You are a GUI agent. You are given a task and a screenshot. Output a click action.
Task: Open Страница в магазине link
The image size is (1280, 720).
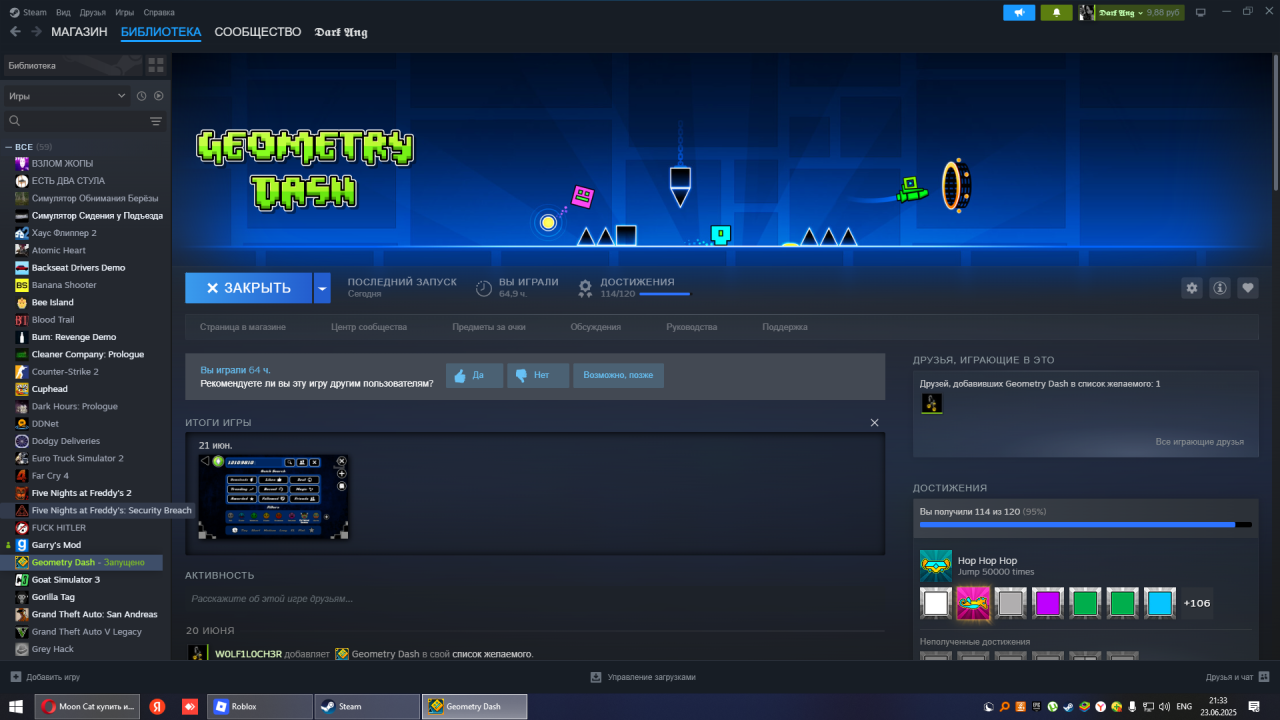tap(243, 327)
